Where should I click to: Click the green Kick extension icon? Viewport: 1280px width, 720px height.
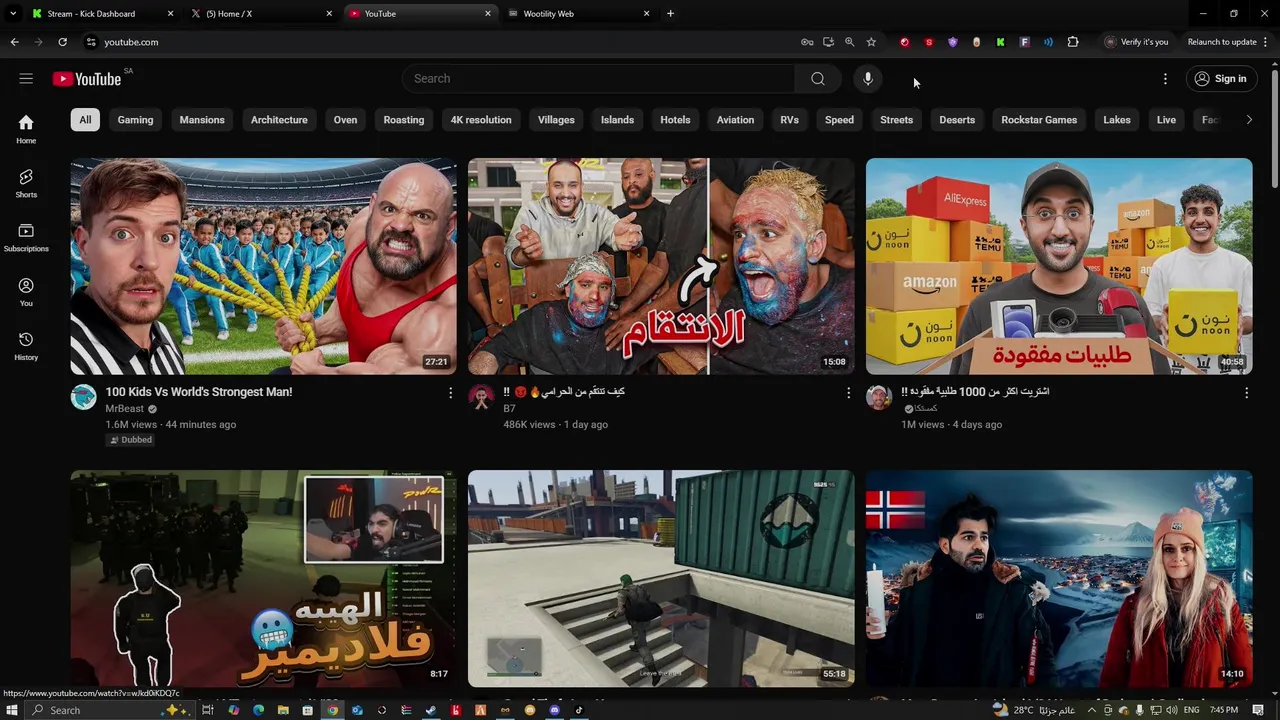pos(1000,42)
